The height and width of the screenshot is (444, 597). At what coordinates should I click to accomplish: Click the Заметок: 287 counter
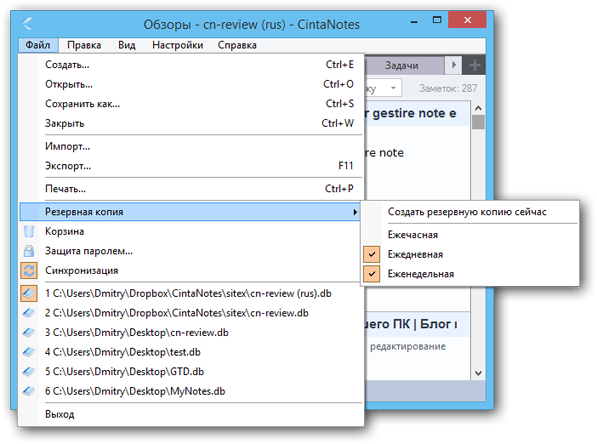448,88
